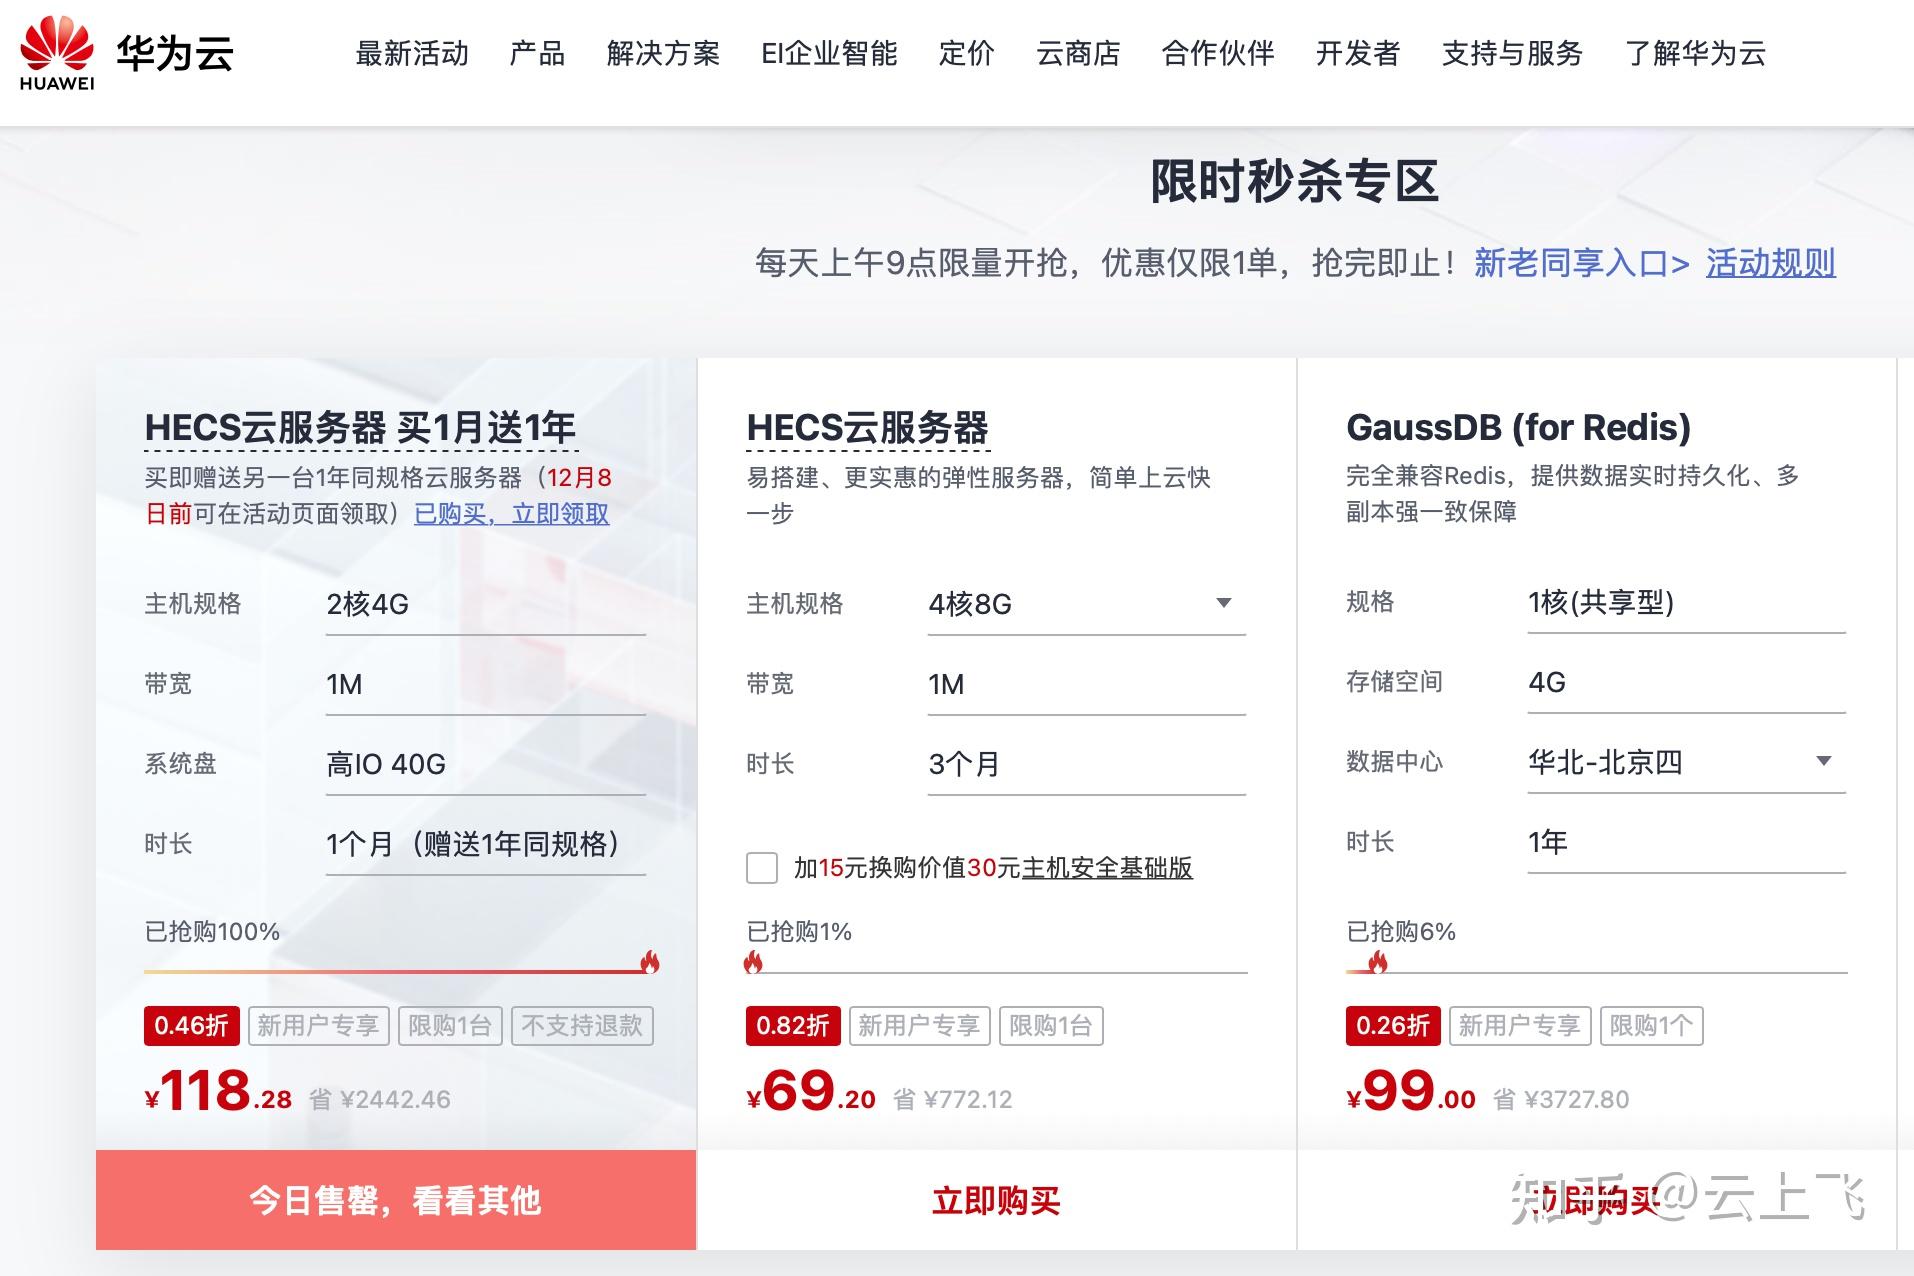Open the 合作伙伴 menu
The image size is (1914, 1276).
[x=1218, y=53]
